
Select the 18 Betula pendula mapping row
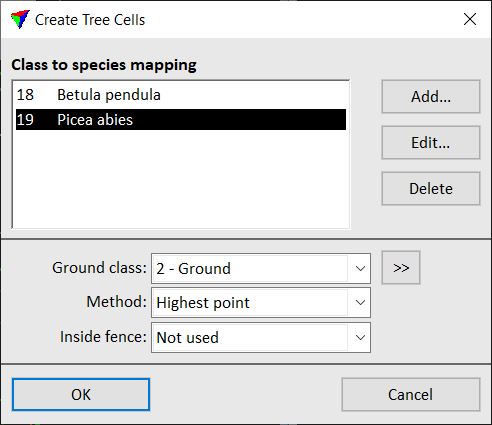181,95
